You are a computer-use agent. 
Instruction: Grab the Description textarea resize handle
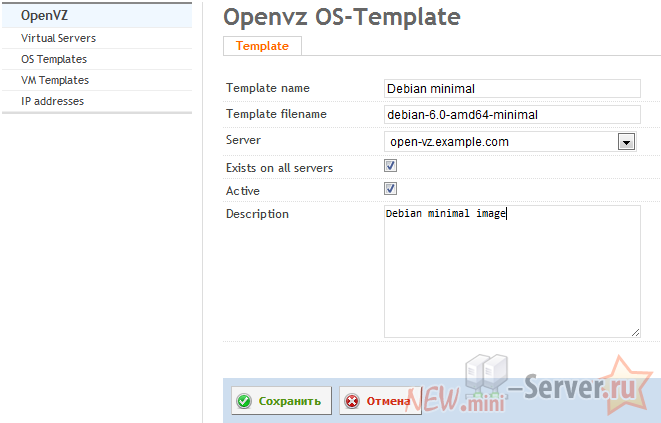(635, 332)
